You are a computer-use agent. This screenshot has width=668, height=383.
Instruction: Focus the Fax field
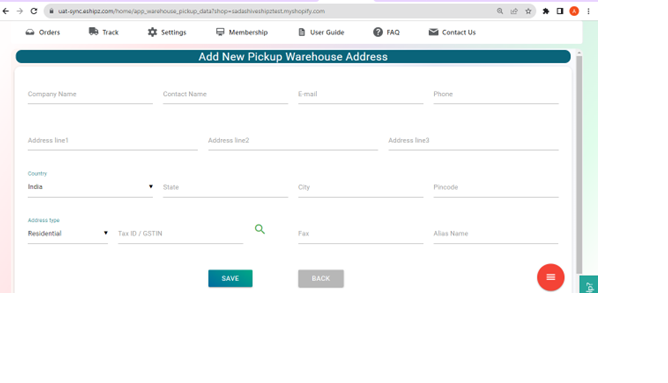pyautogui.click(x=360, y=234)
